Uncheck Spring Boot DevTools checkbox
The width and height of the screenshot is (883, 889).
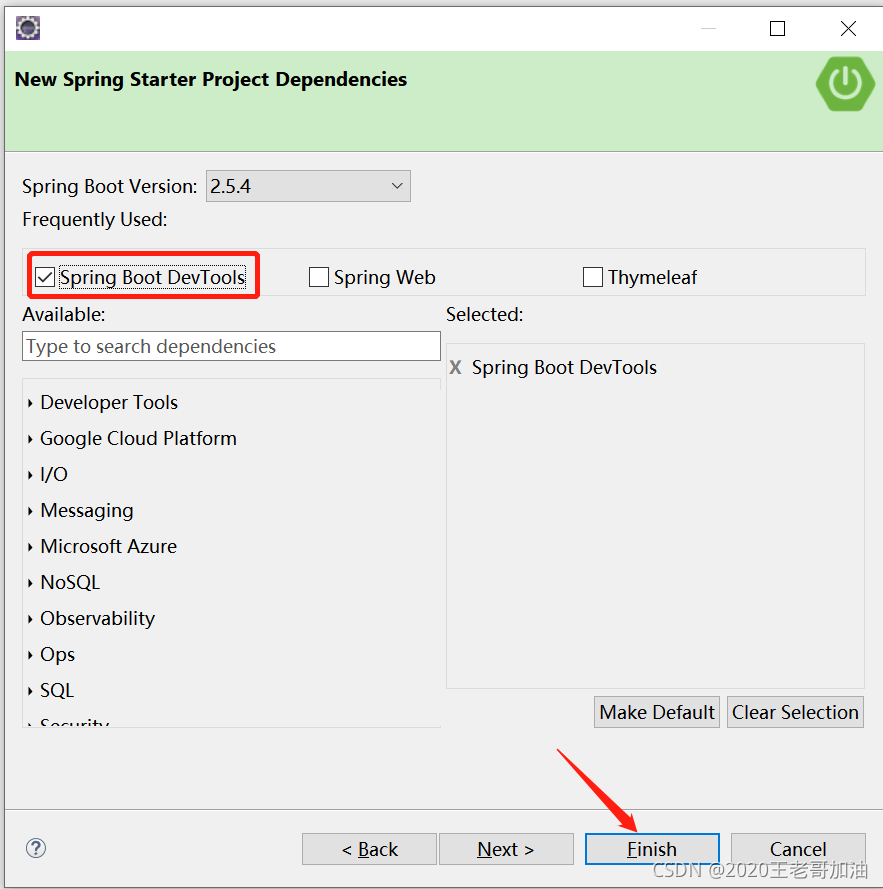[45, 277]
